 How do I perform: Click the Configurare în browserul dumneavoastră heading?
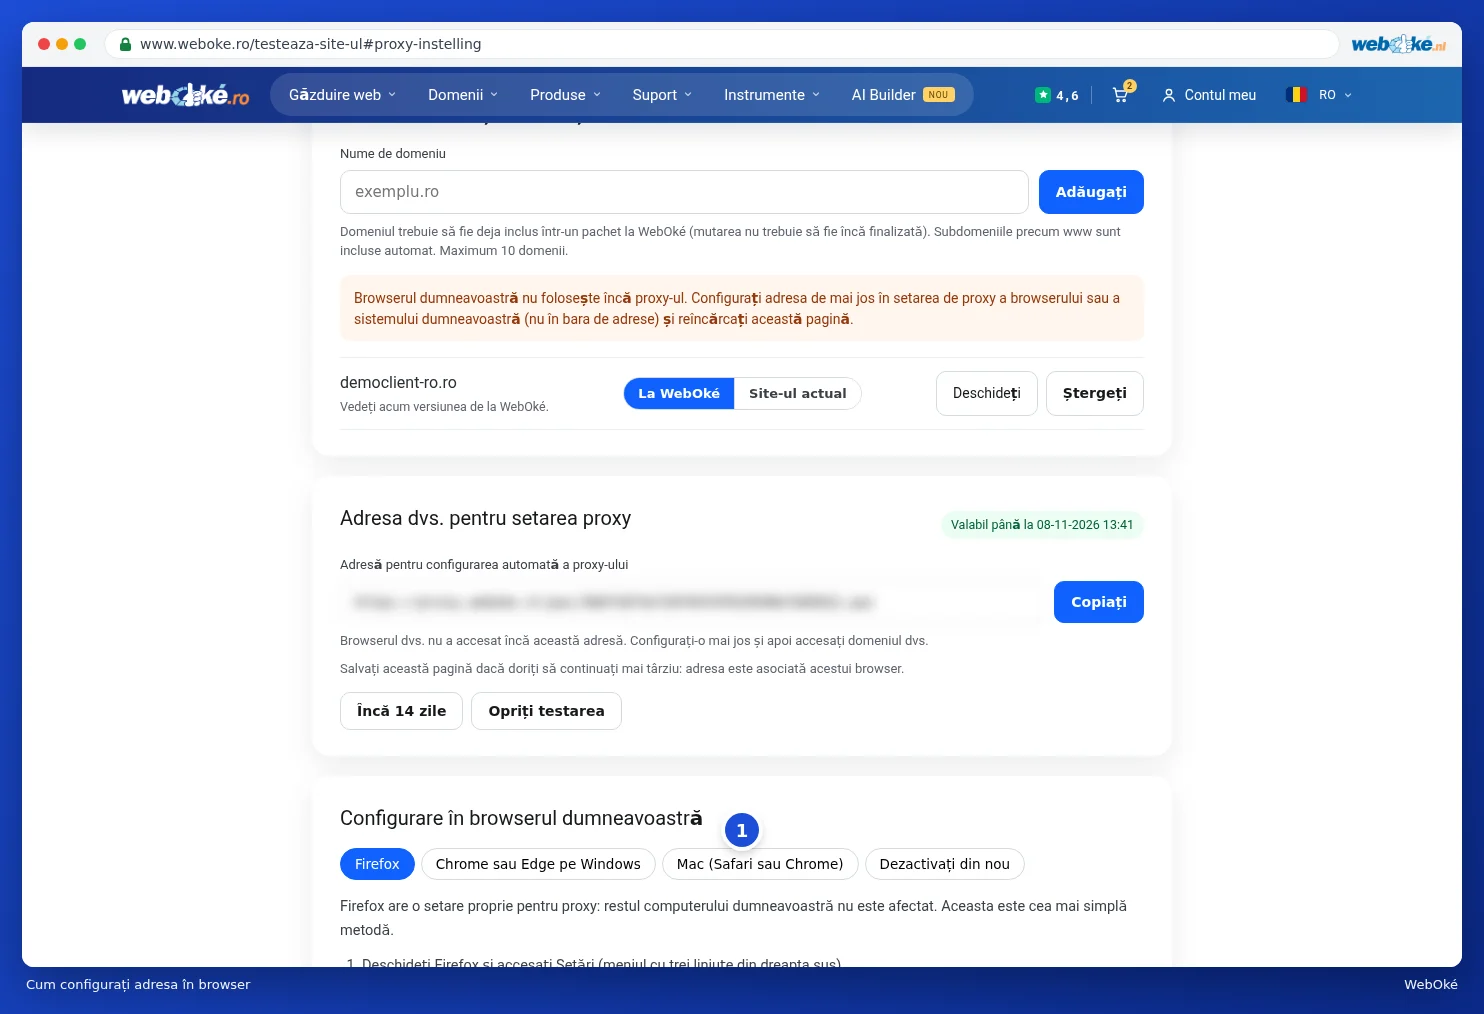521,818
